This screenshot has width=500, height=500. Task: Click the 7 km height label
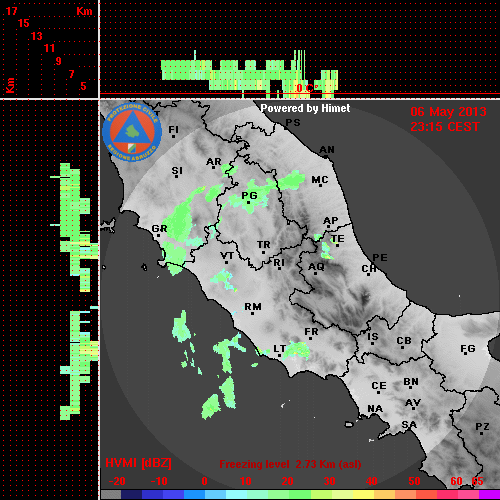point(71,74)
